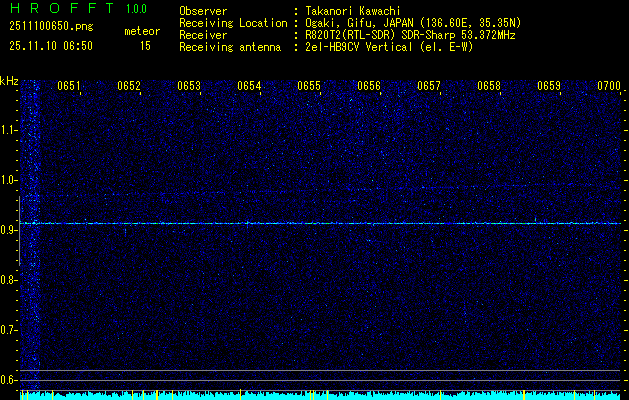Viewport: 629px width, 400px height.
Task: Select the meteor count value 15
Action: [x=145, y=46]
